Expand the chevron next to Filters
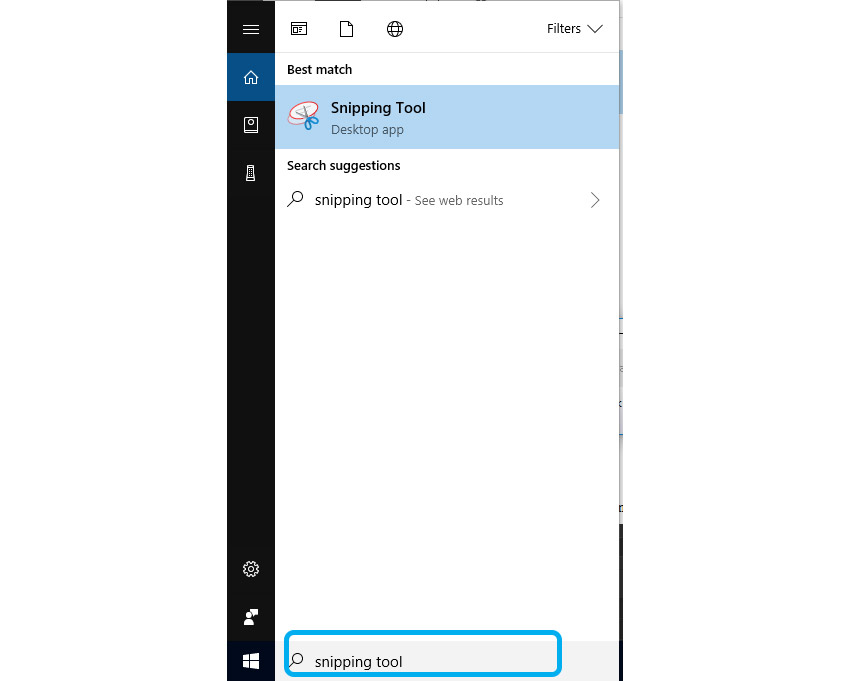 (x=595, y=29)
